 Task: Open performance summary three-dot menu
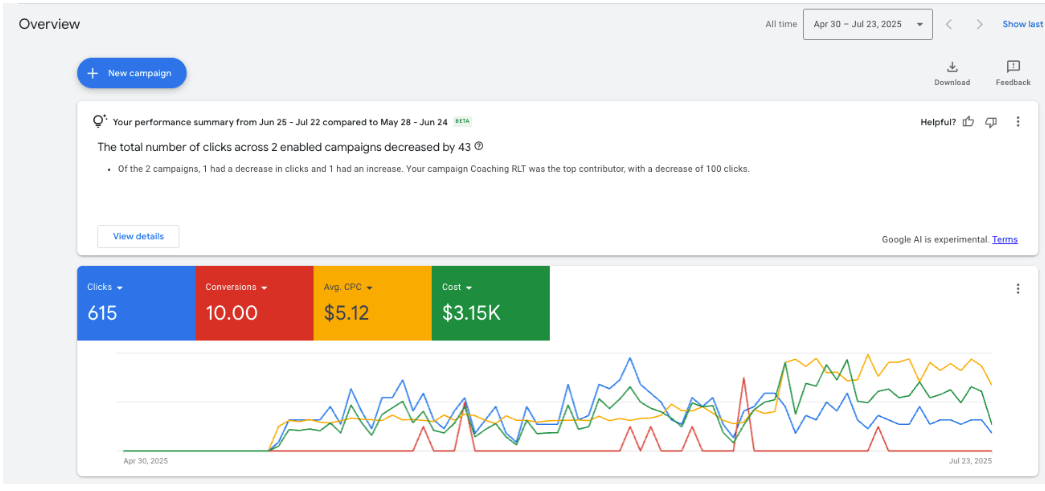click(1018, 122)
